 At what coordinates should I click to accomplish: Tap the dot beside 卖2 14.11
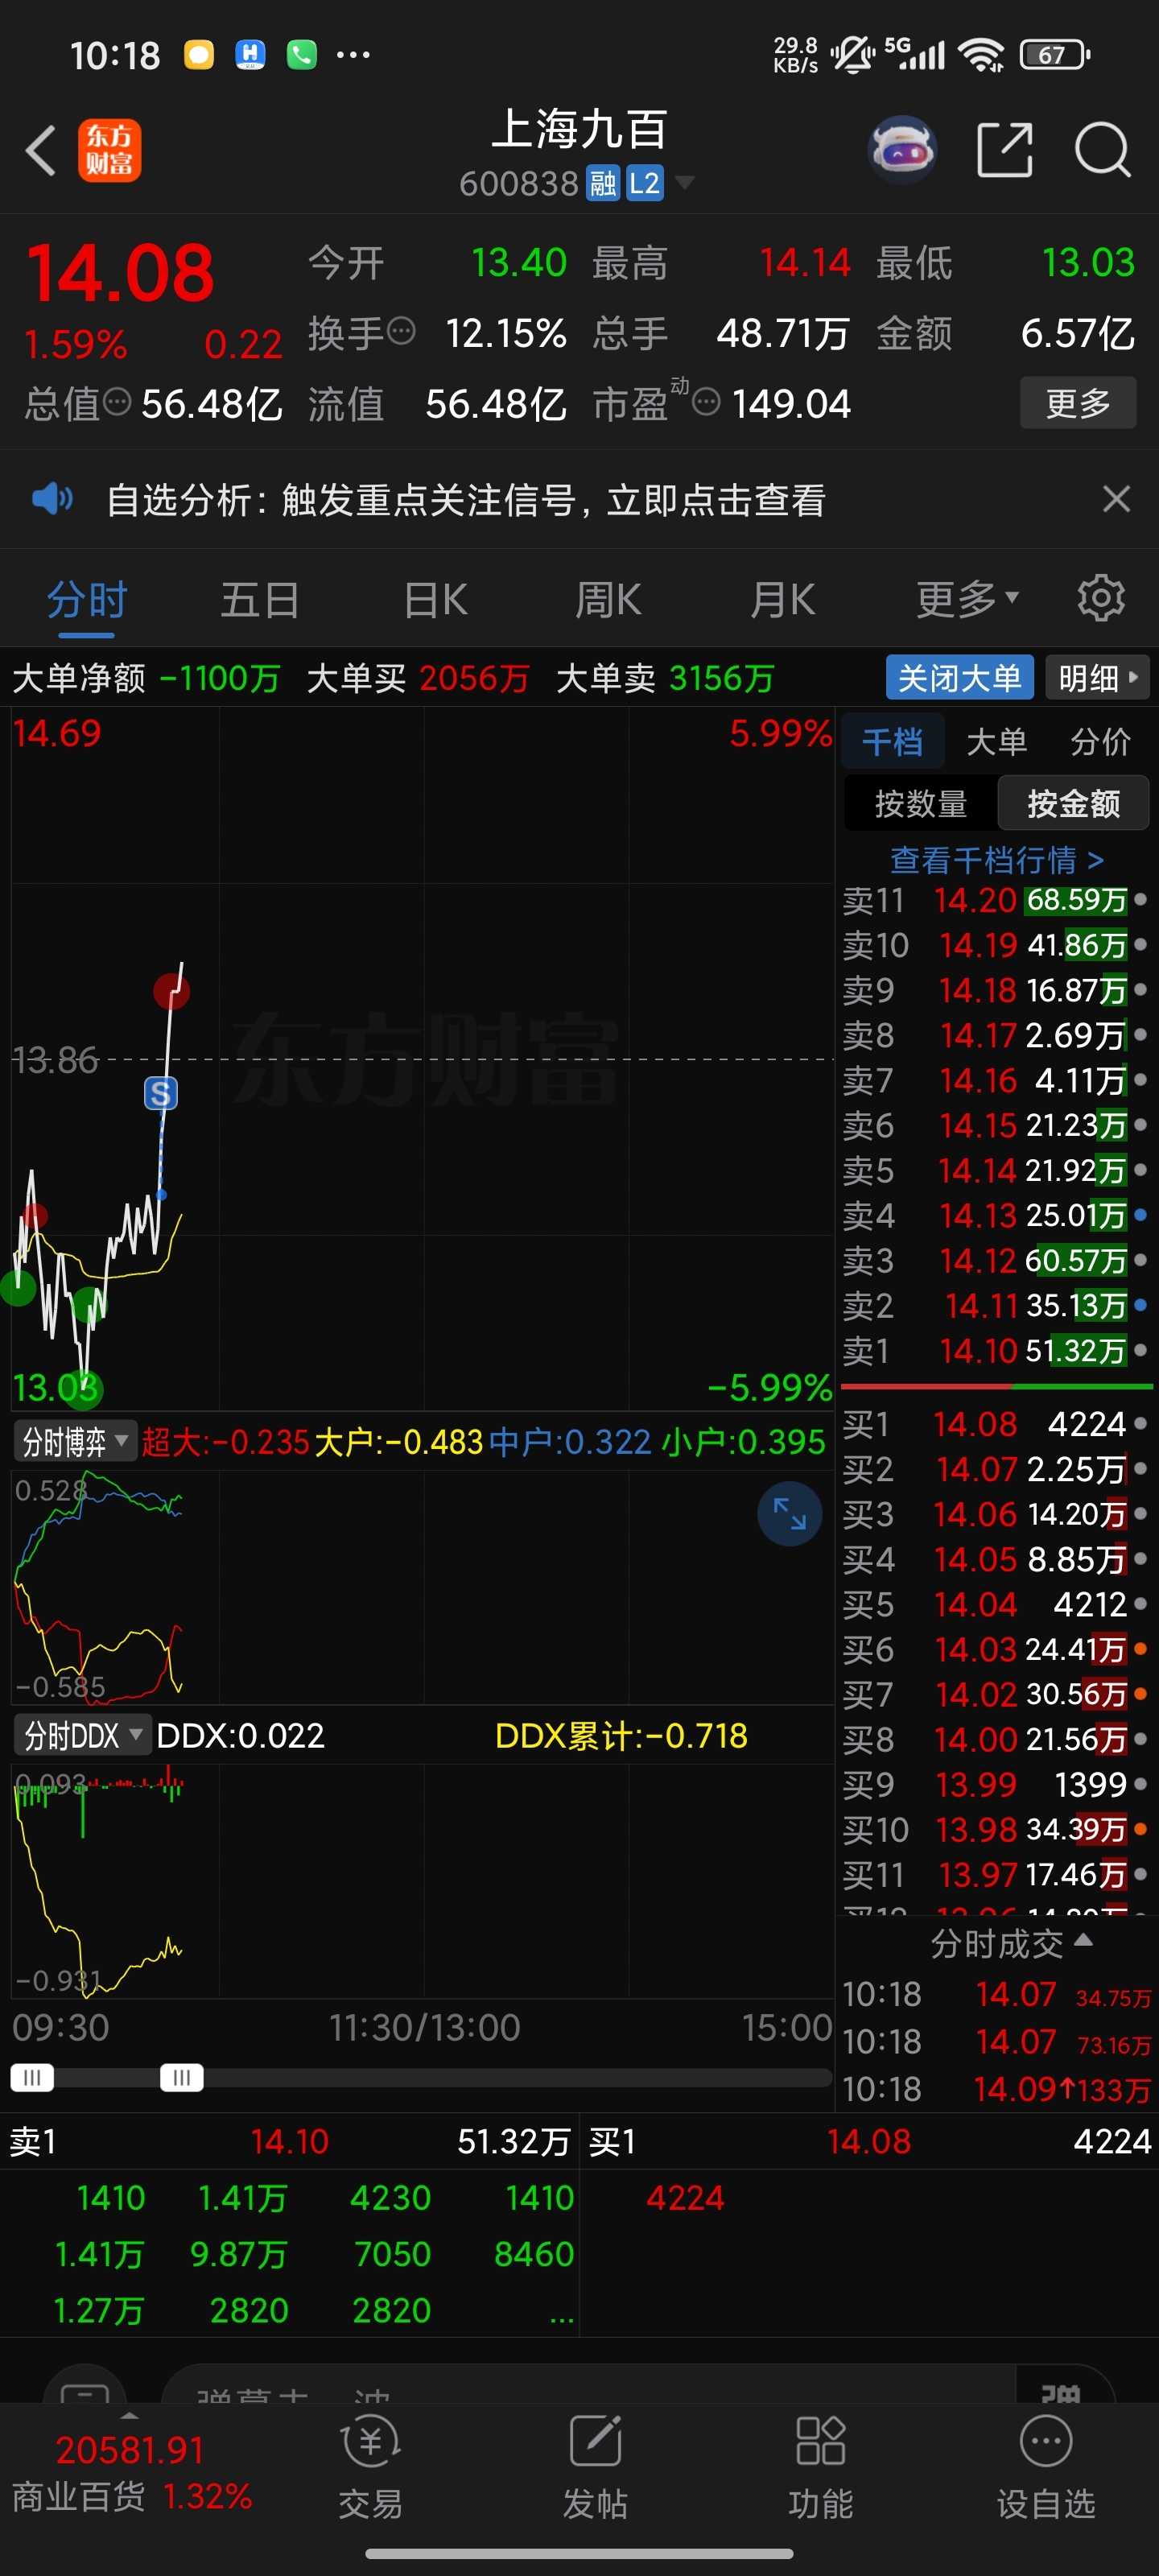[x=1140, y=1305]
